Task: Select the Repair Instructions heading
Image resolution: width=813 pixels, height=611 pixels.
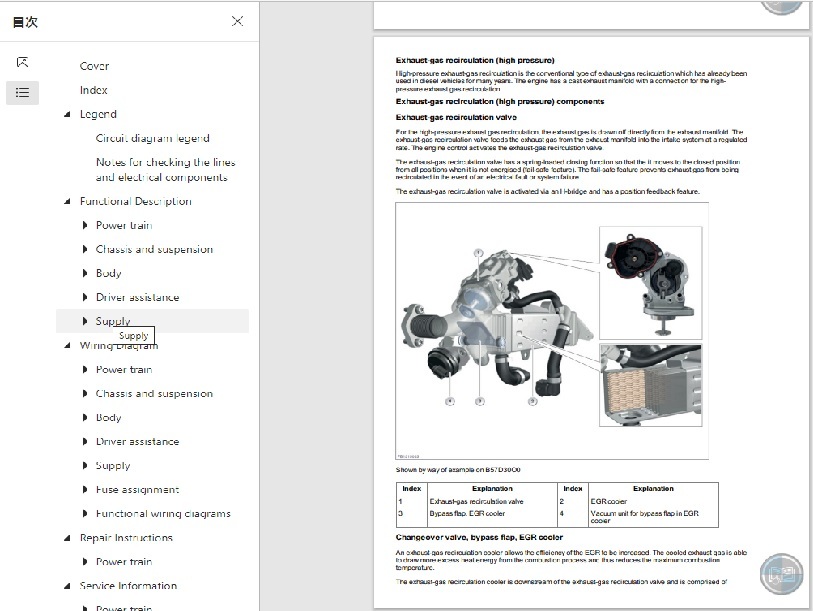Action: (126, 538)
